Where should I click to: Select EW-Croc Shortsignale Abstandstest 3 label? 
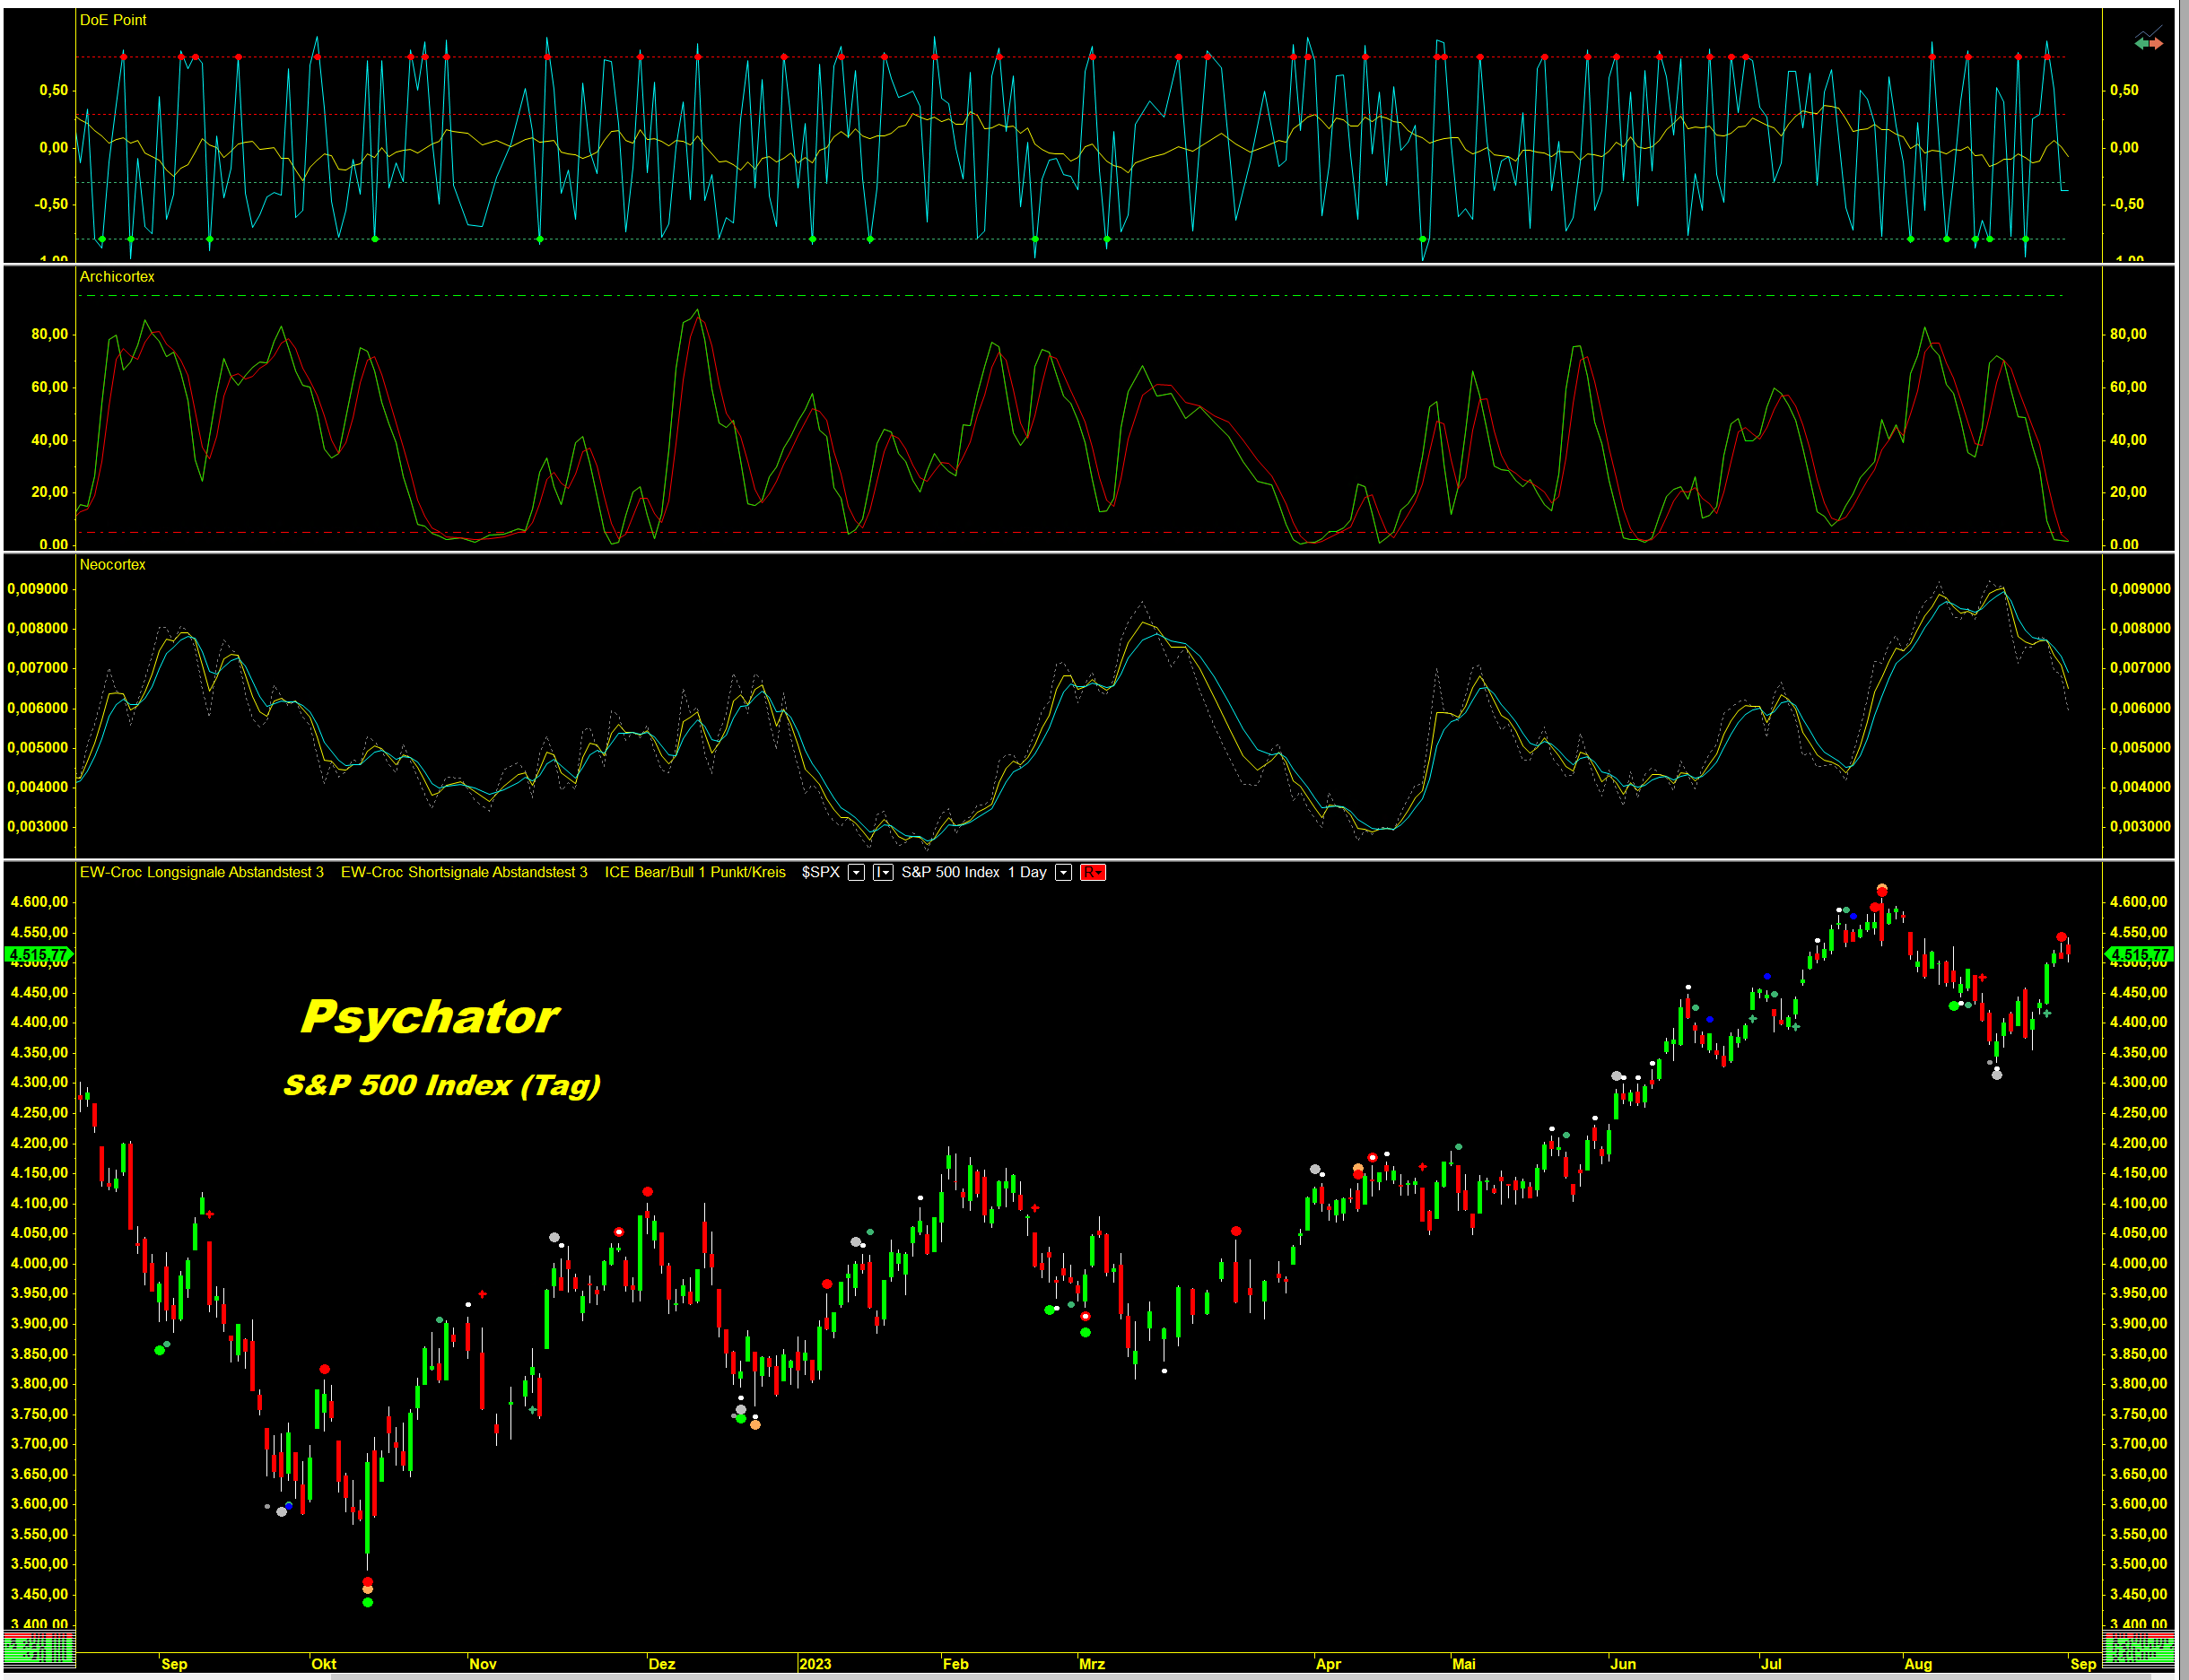click(464, 873)
